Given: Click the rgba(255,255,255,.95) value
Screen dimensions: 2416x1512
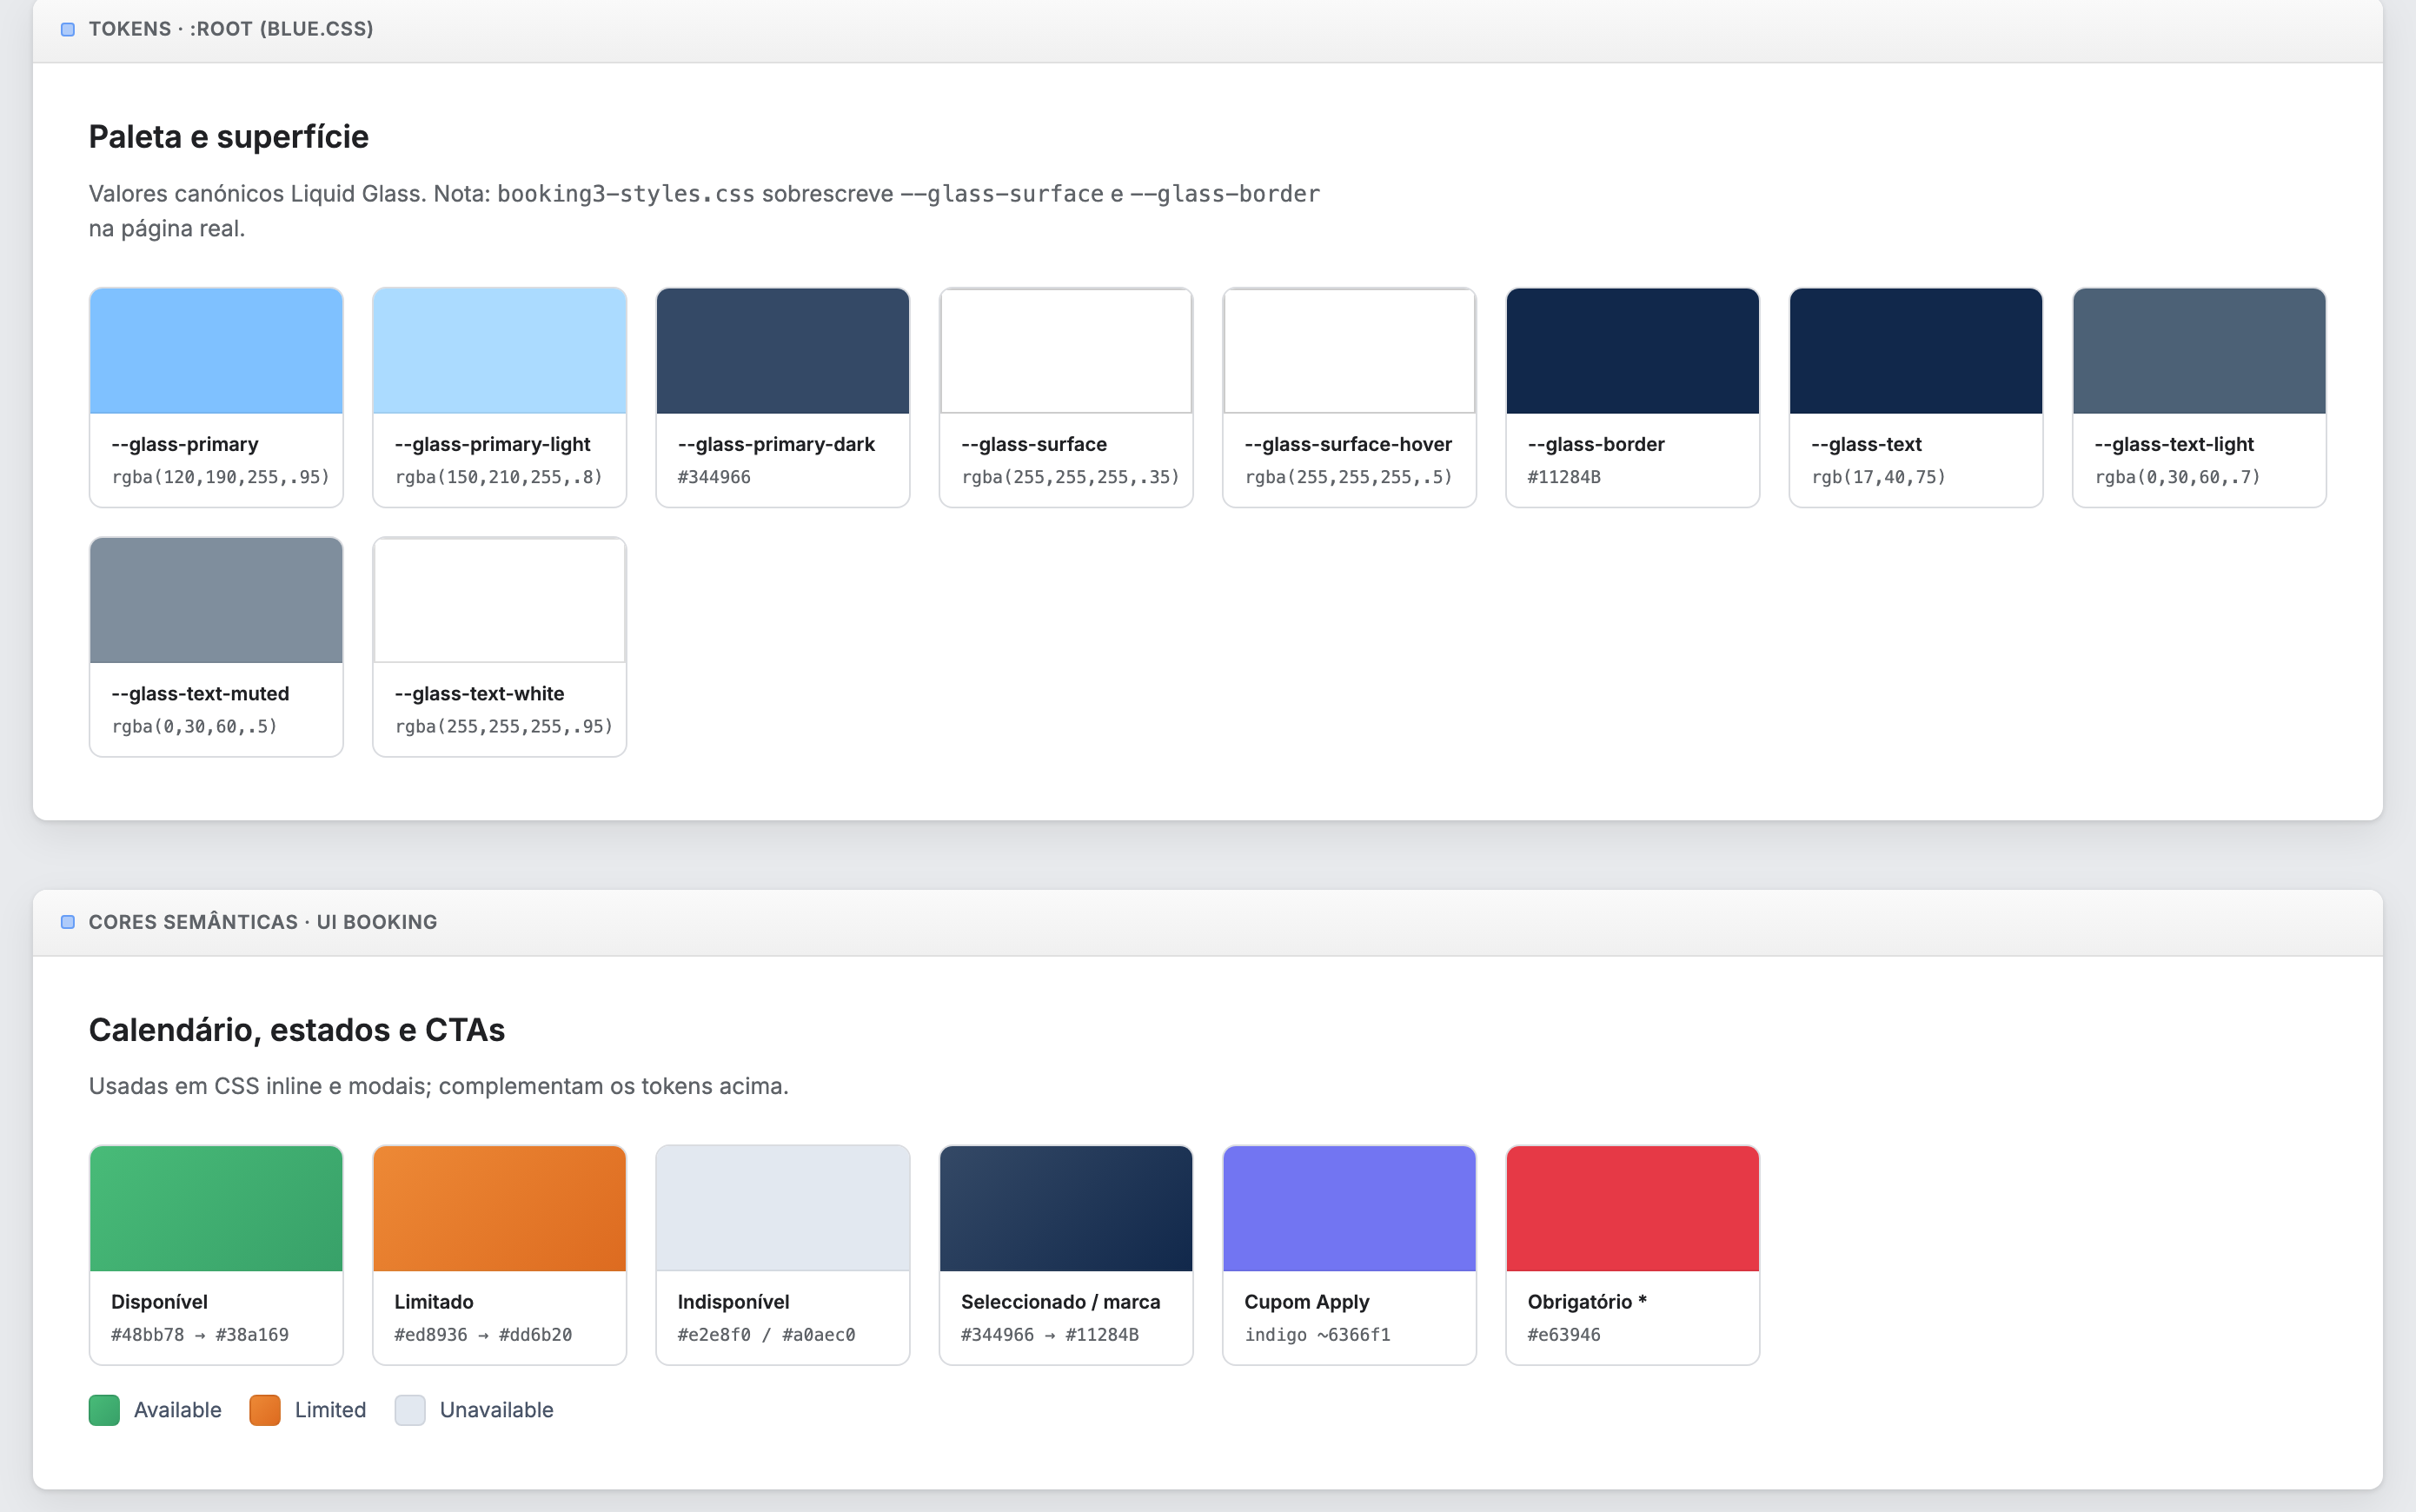Looking at the screenshot, I should click(x=504, y=726).
